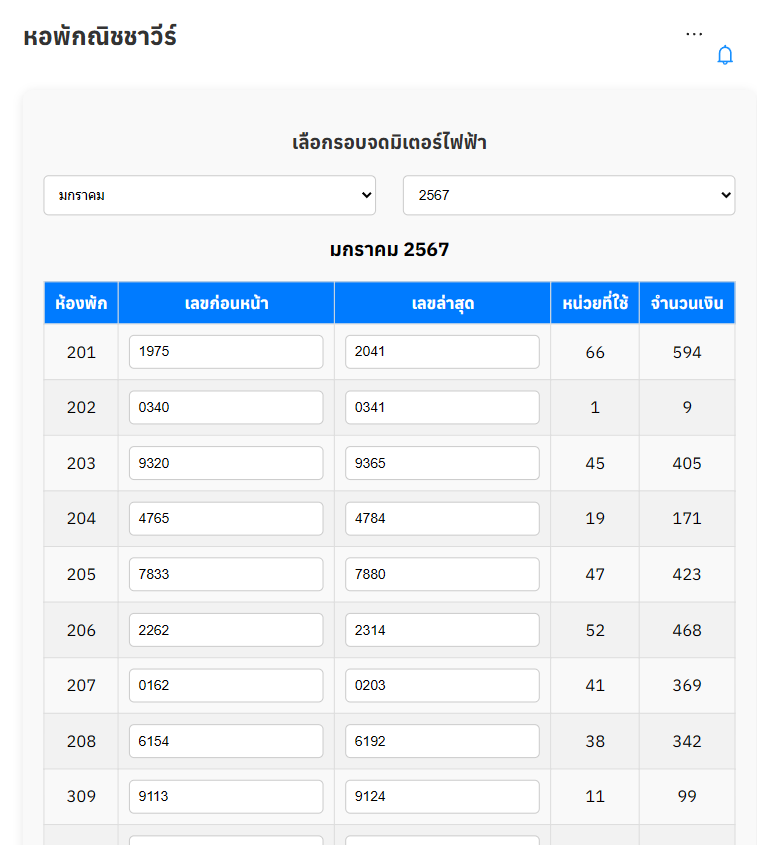The width and height of the screenshot is (757, 845).
Task: Focus the room 204 latest reading 4784
Action: 442,518
